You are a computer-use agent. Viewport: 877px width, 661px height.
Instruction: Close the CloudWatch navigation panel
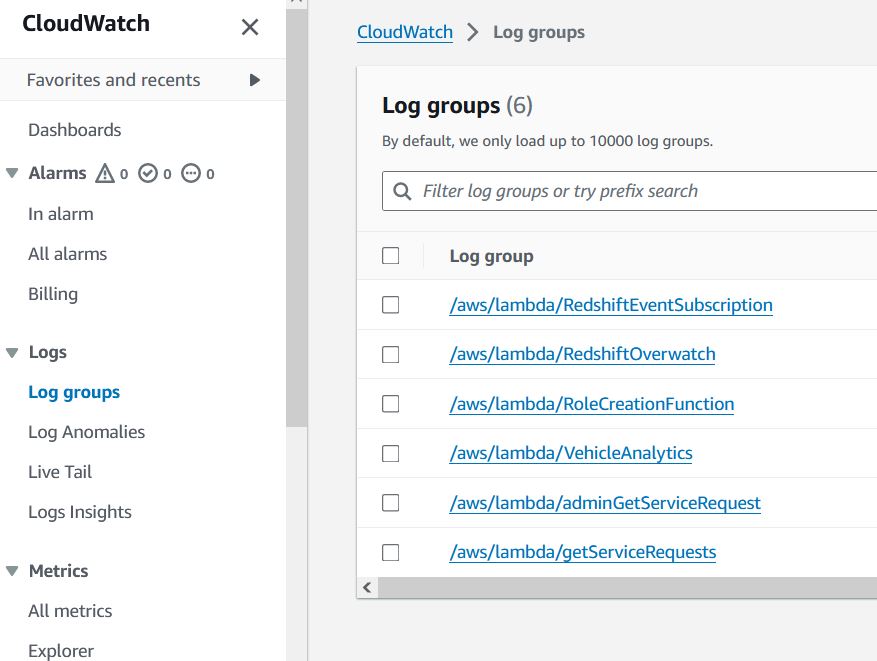(x=249, y=27)
